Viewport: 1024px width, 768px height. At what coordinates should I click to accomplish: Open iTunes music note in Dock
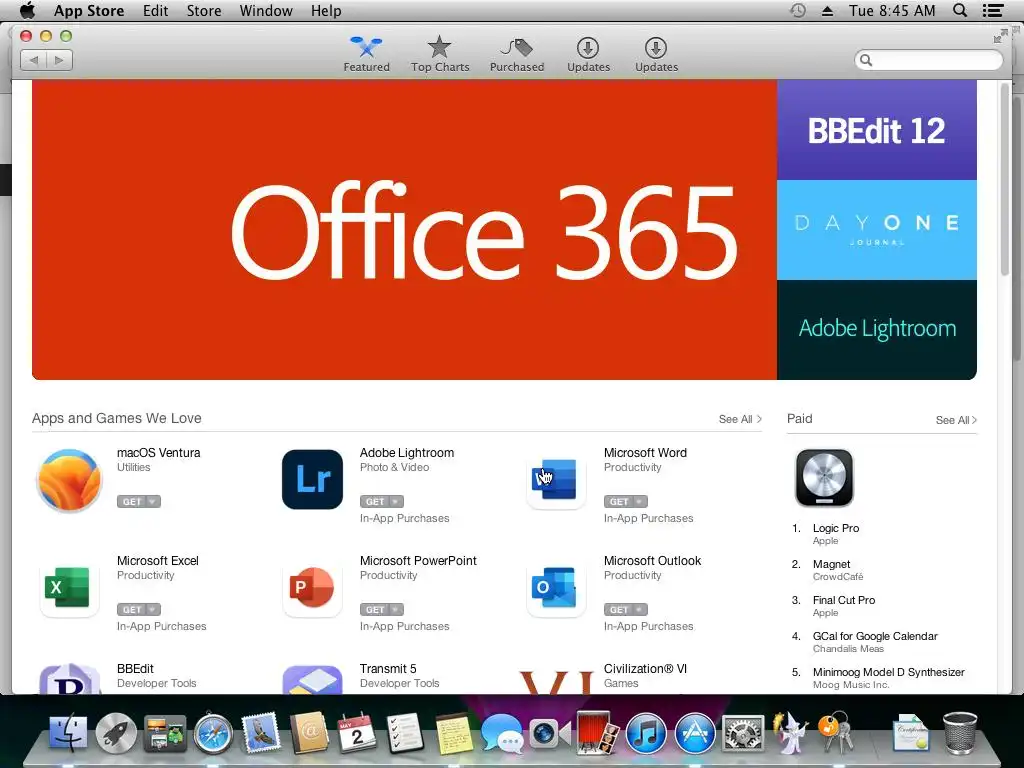click(x=646, y=734)
